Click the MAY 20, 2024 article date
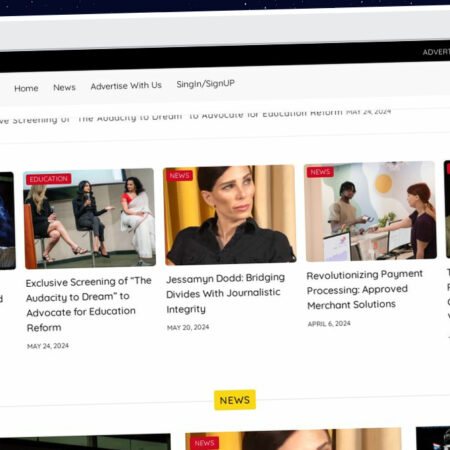Image resolution: width=450 pixels, height=450 pixels. click(x=188, y=327)
